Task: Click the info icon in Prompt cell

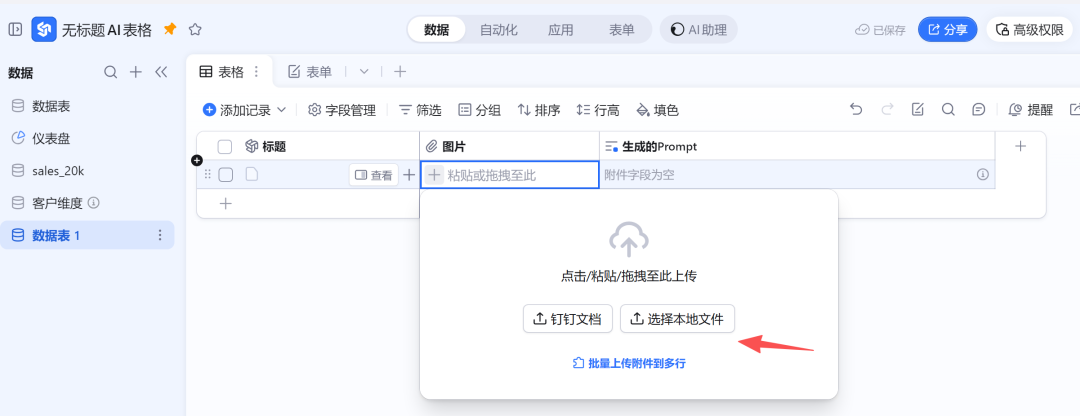Action: 983,175
